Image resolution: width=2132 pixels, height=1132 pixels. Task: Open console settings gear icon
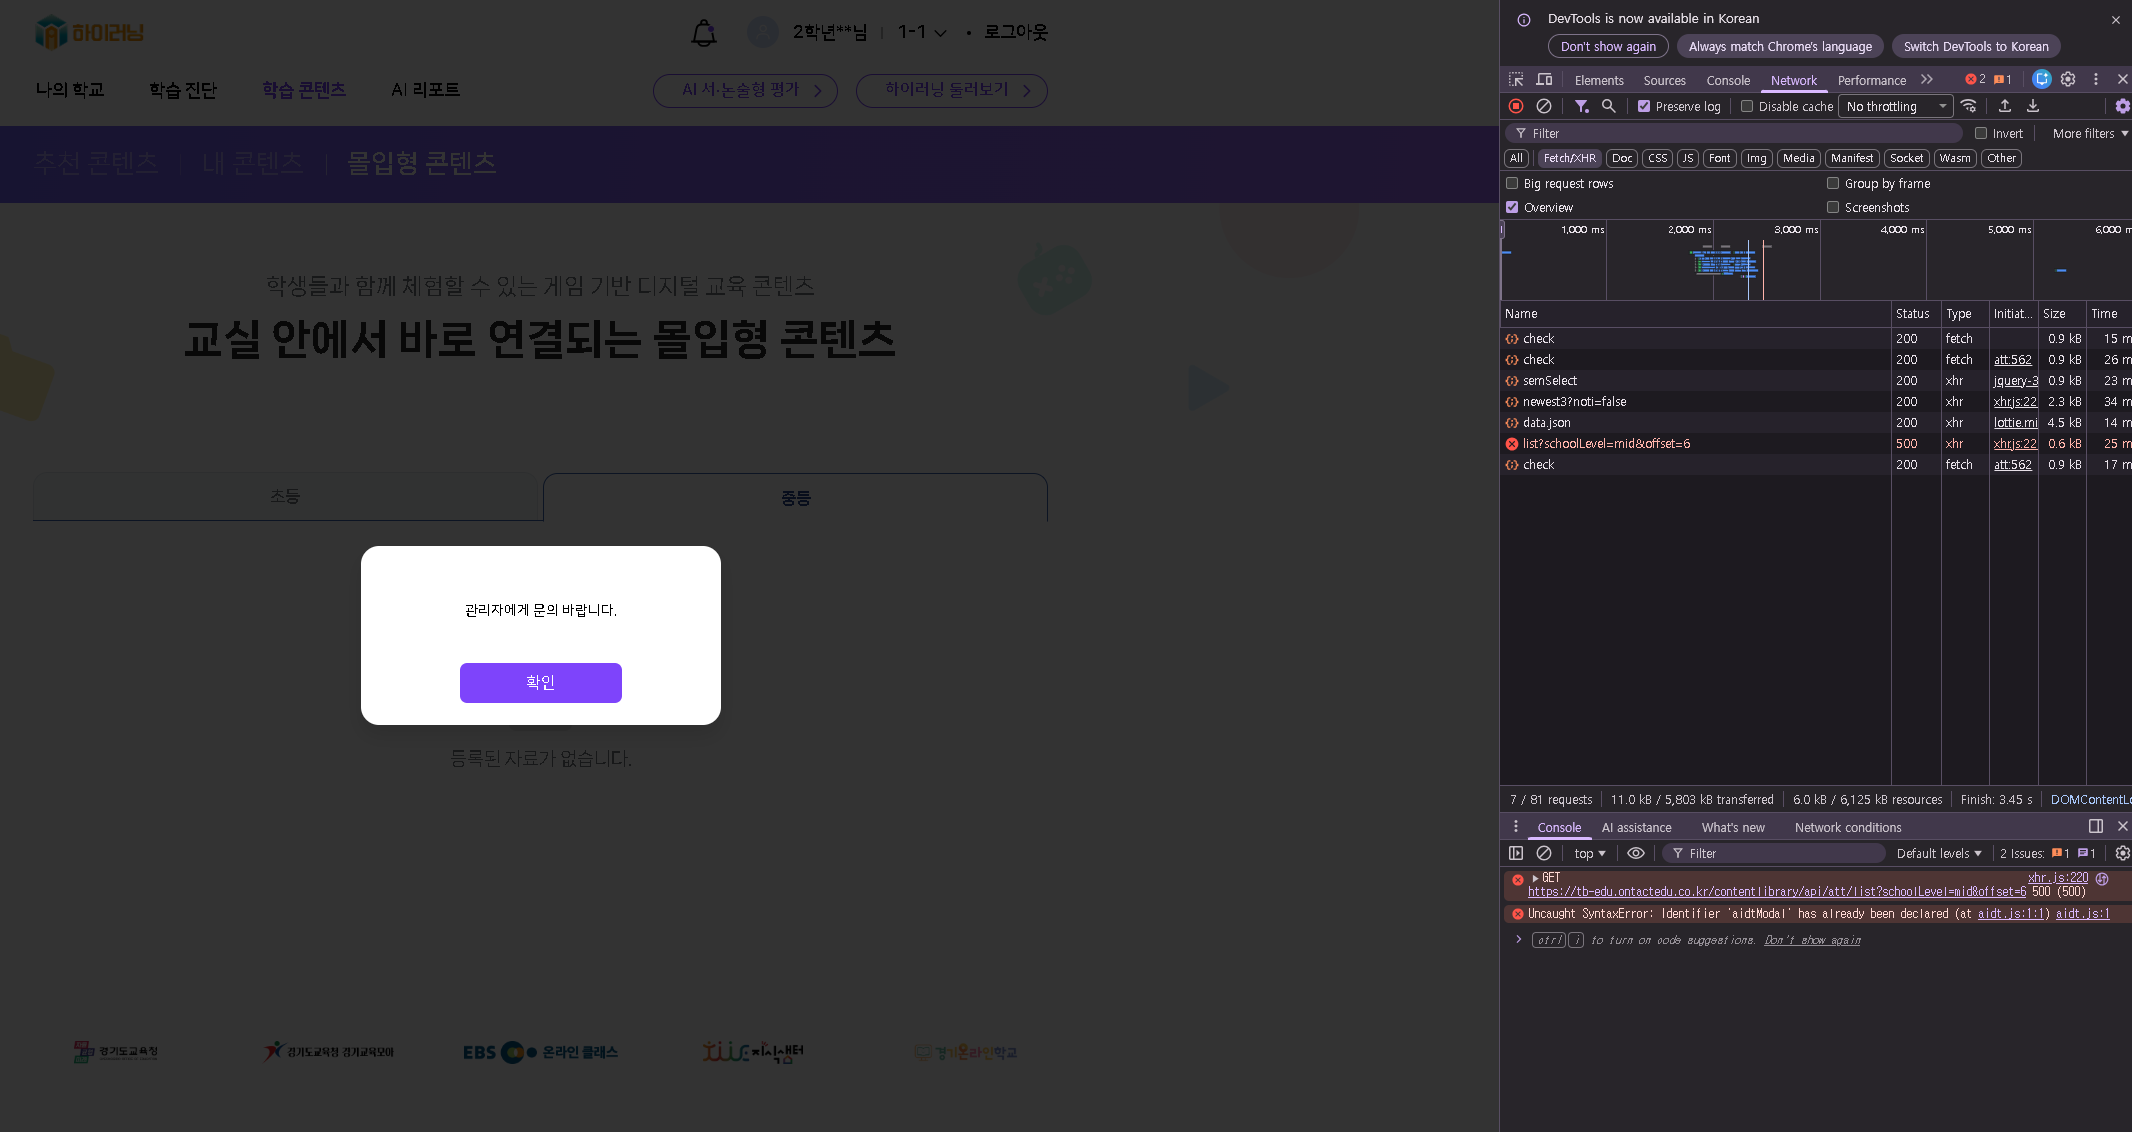point(2122,853)
